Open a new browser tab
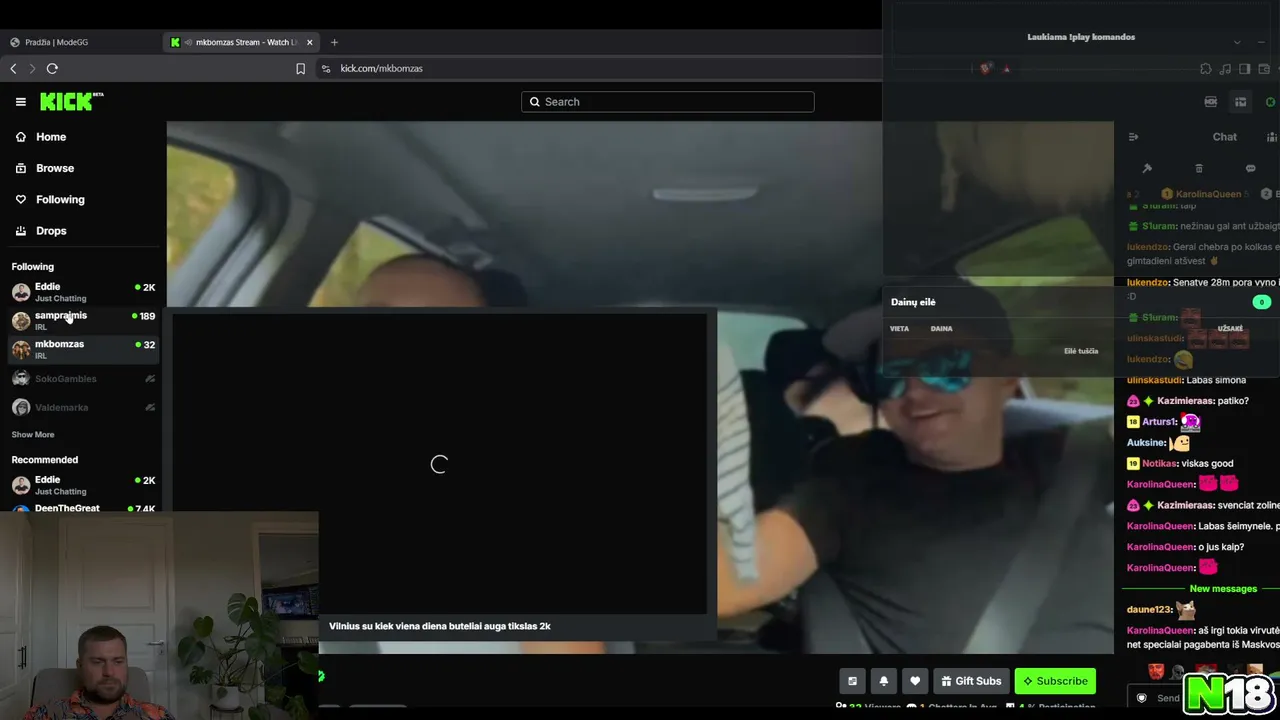The image size is (1280, 720). 334,42
